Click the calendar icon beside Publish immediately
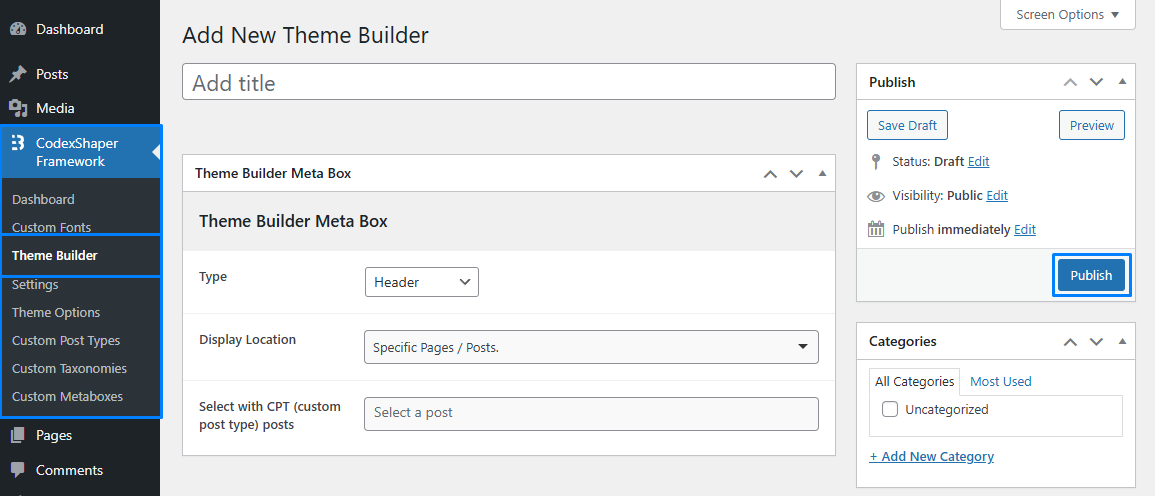The image size is (1155, 496). pyautogui.click(x=876, y=229)
